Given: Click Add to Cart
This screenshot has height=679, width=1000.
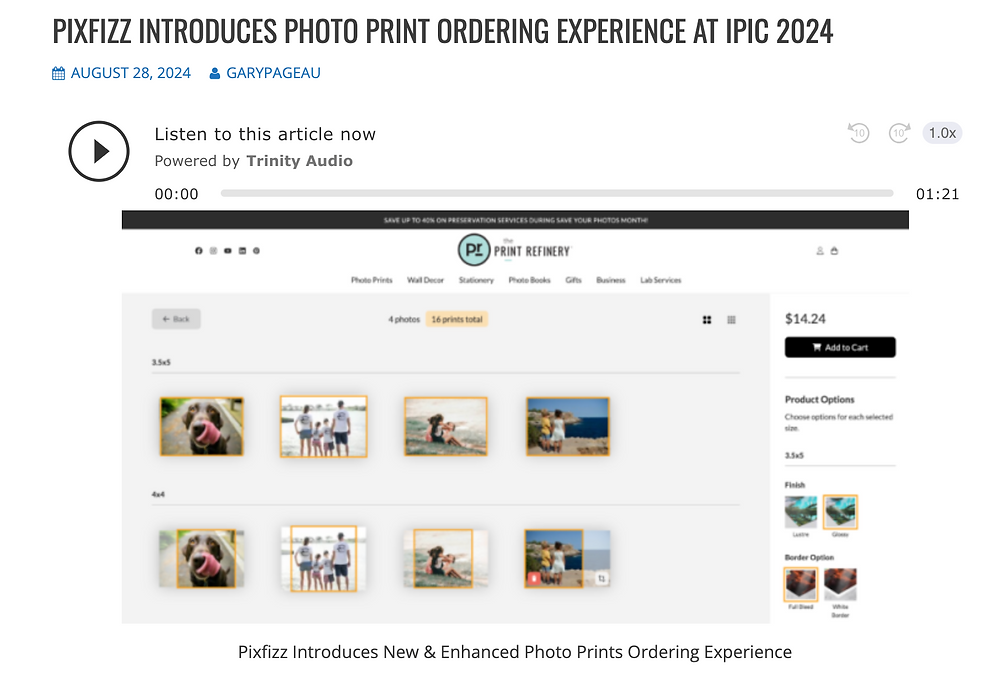Looking at the screenshot, I should point(840,347).
